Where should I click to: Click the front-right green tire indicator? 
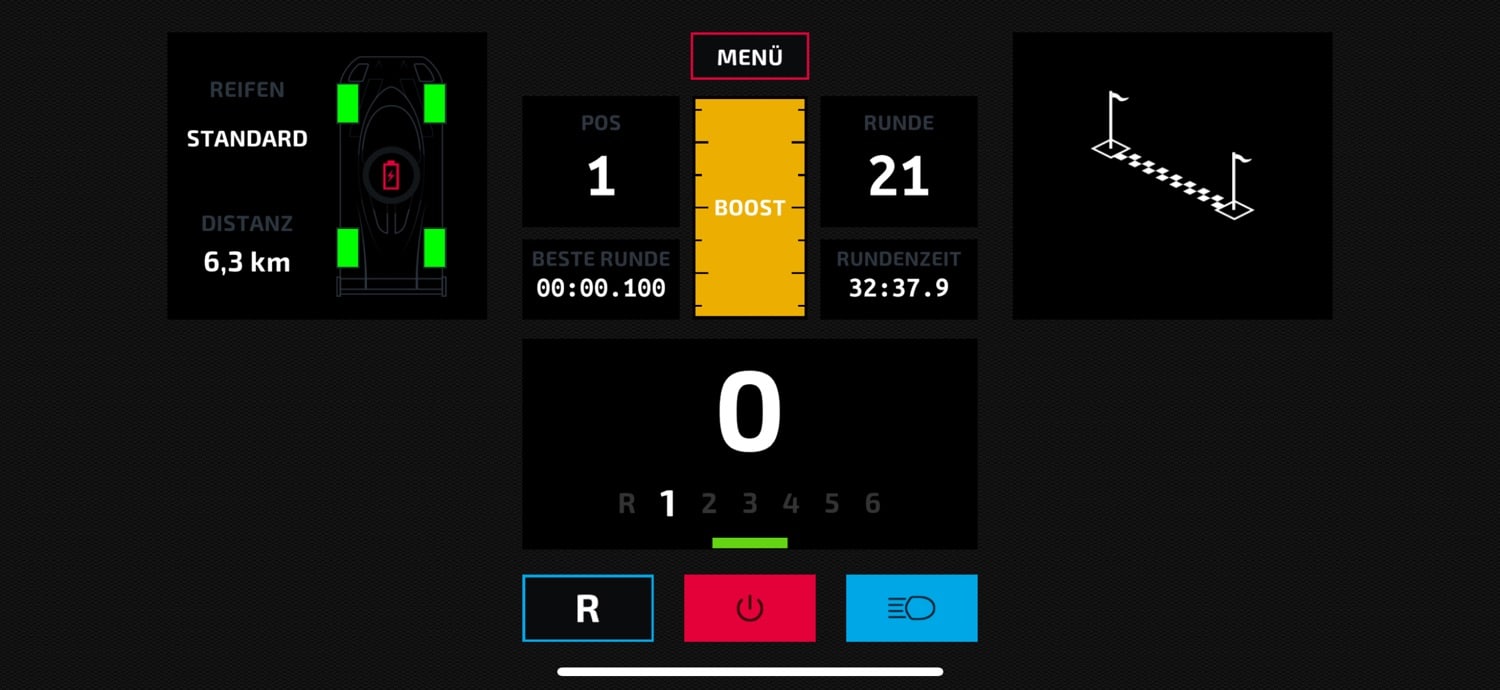coord(434,103)
